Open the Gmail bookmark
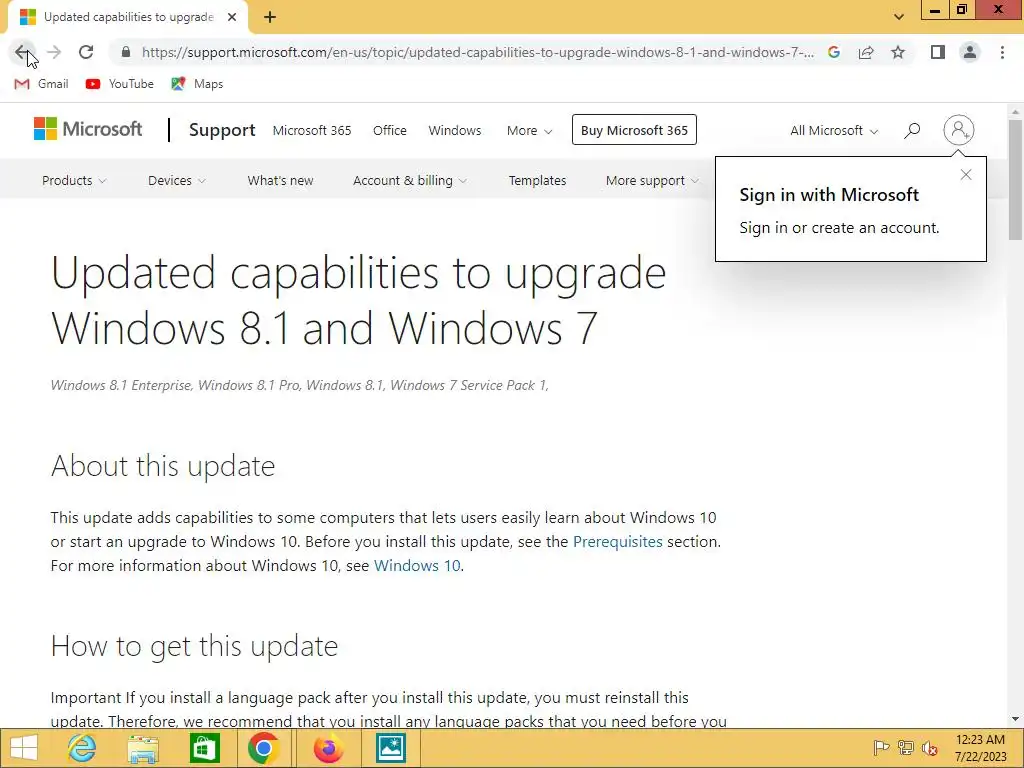The width and height of the screenshot is (1024, 768). pyautogui.click(x=41, y=84)
